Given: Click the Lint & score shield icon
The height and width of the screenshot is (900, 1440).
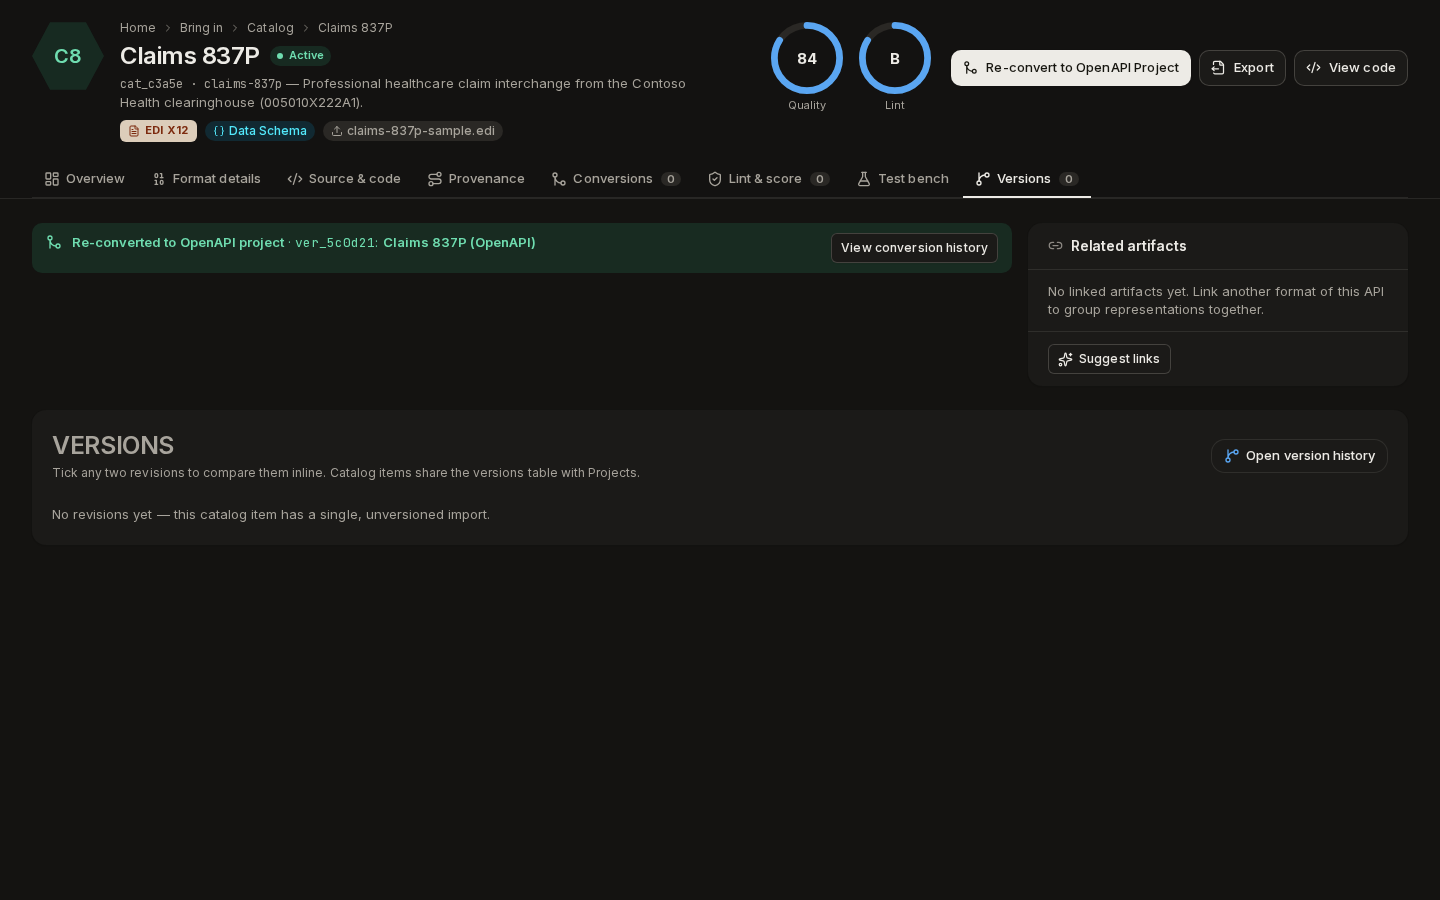Looking at the screenshot, I should (715, 179).
